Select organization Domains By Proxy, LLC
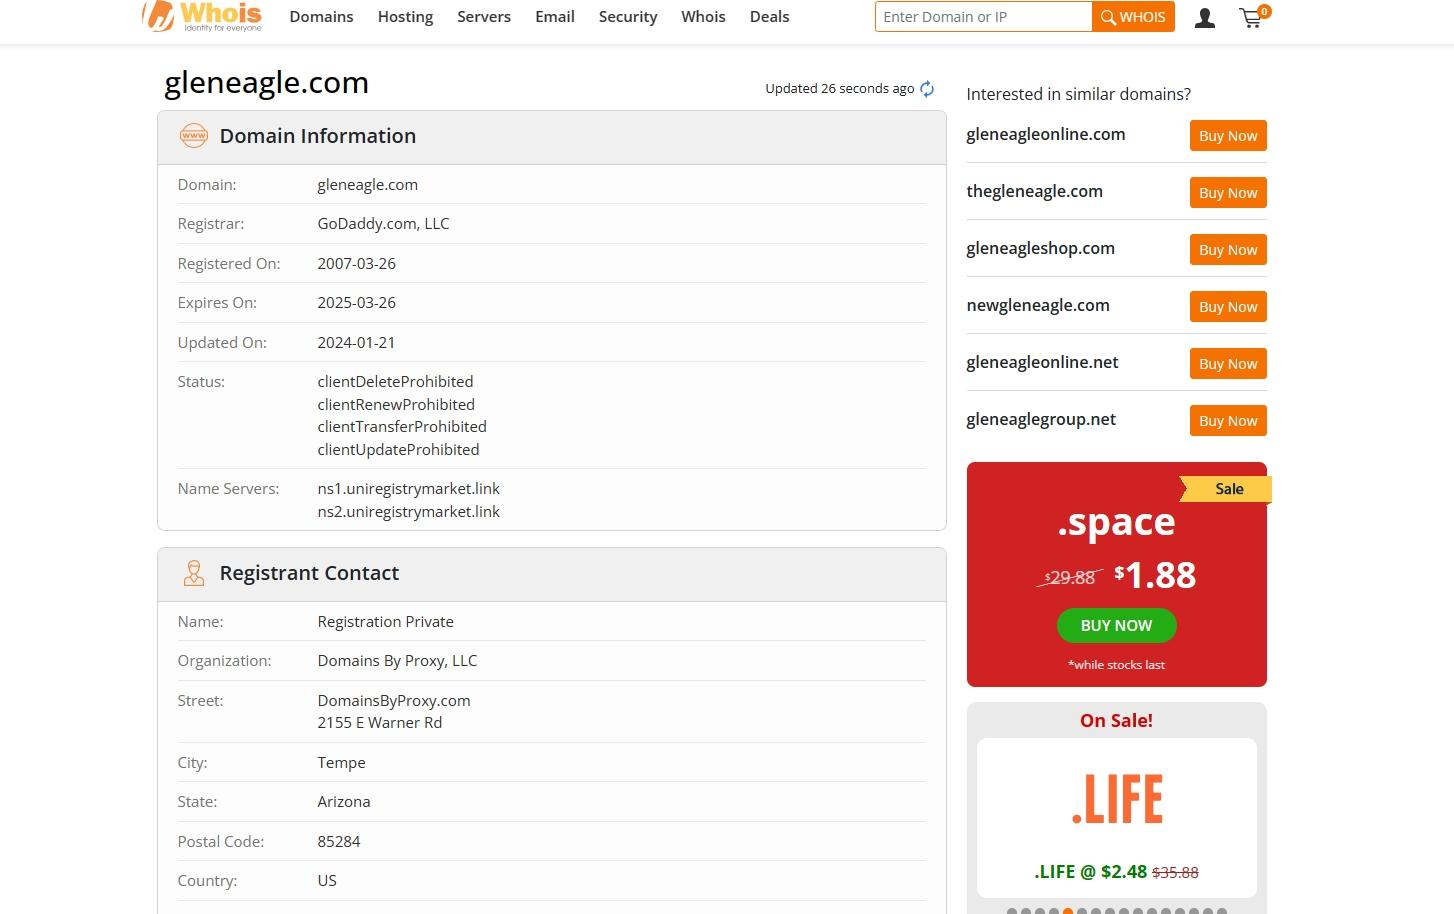This screenshot has width=1454, height=914. click(x=397, y=661)
